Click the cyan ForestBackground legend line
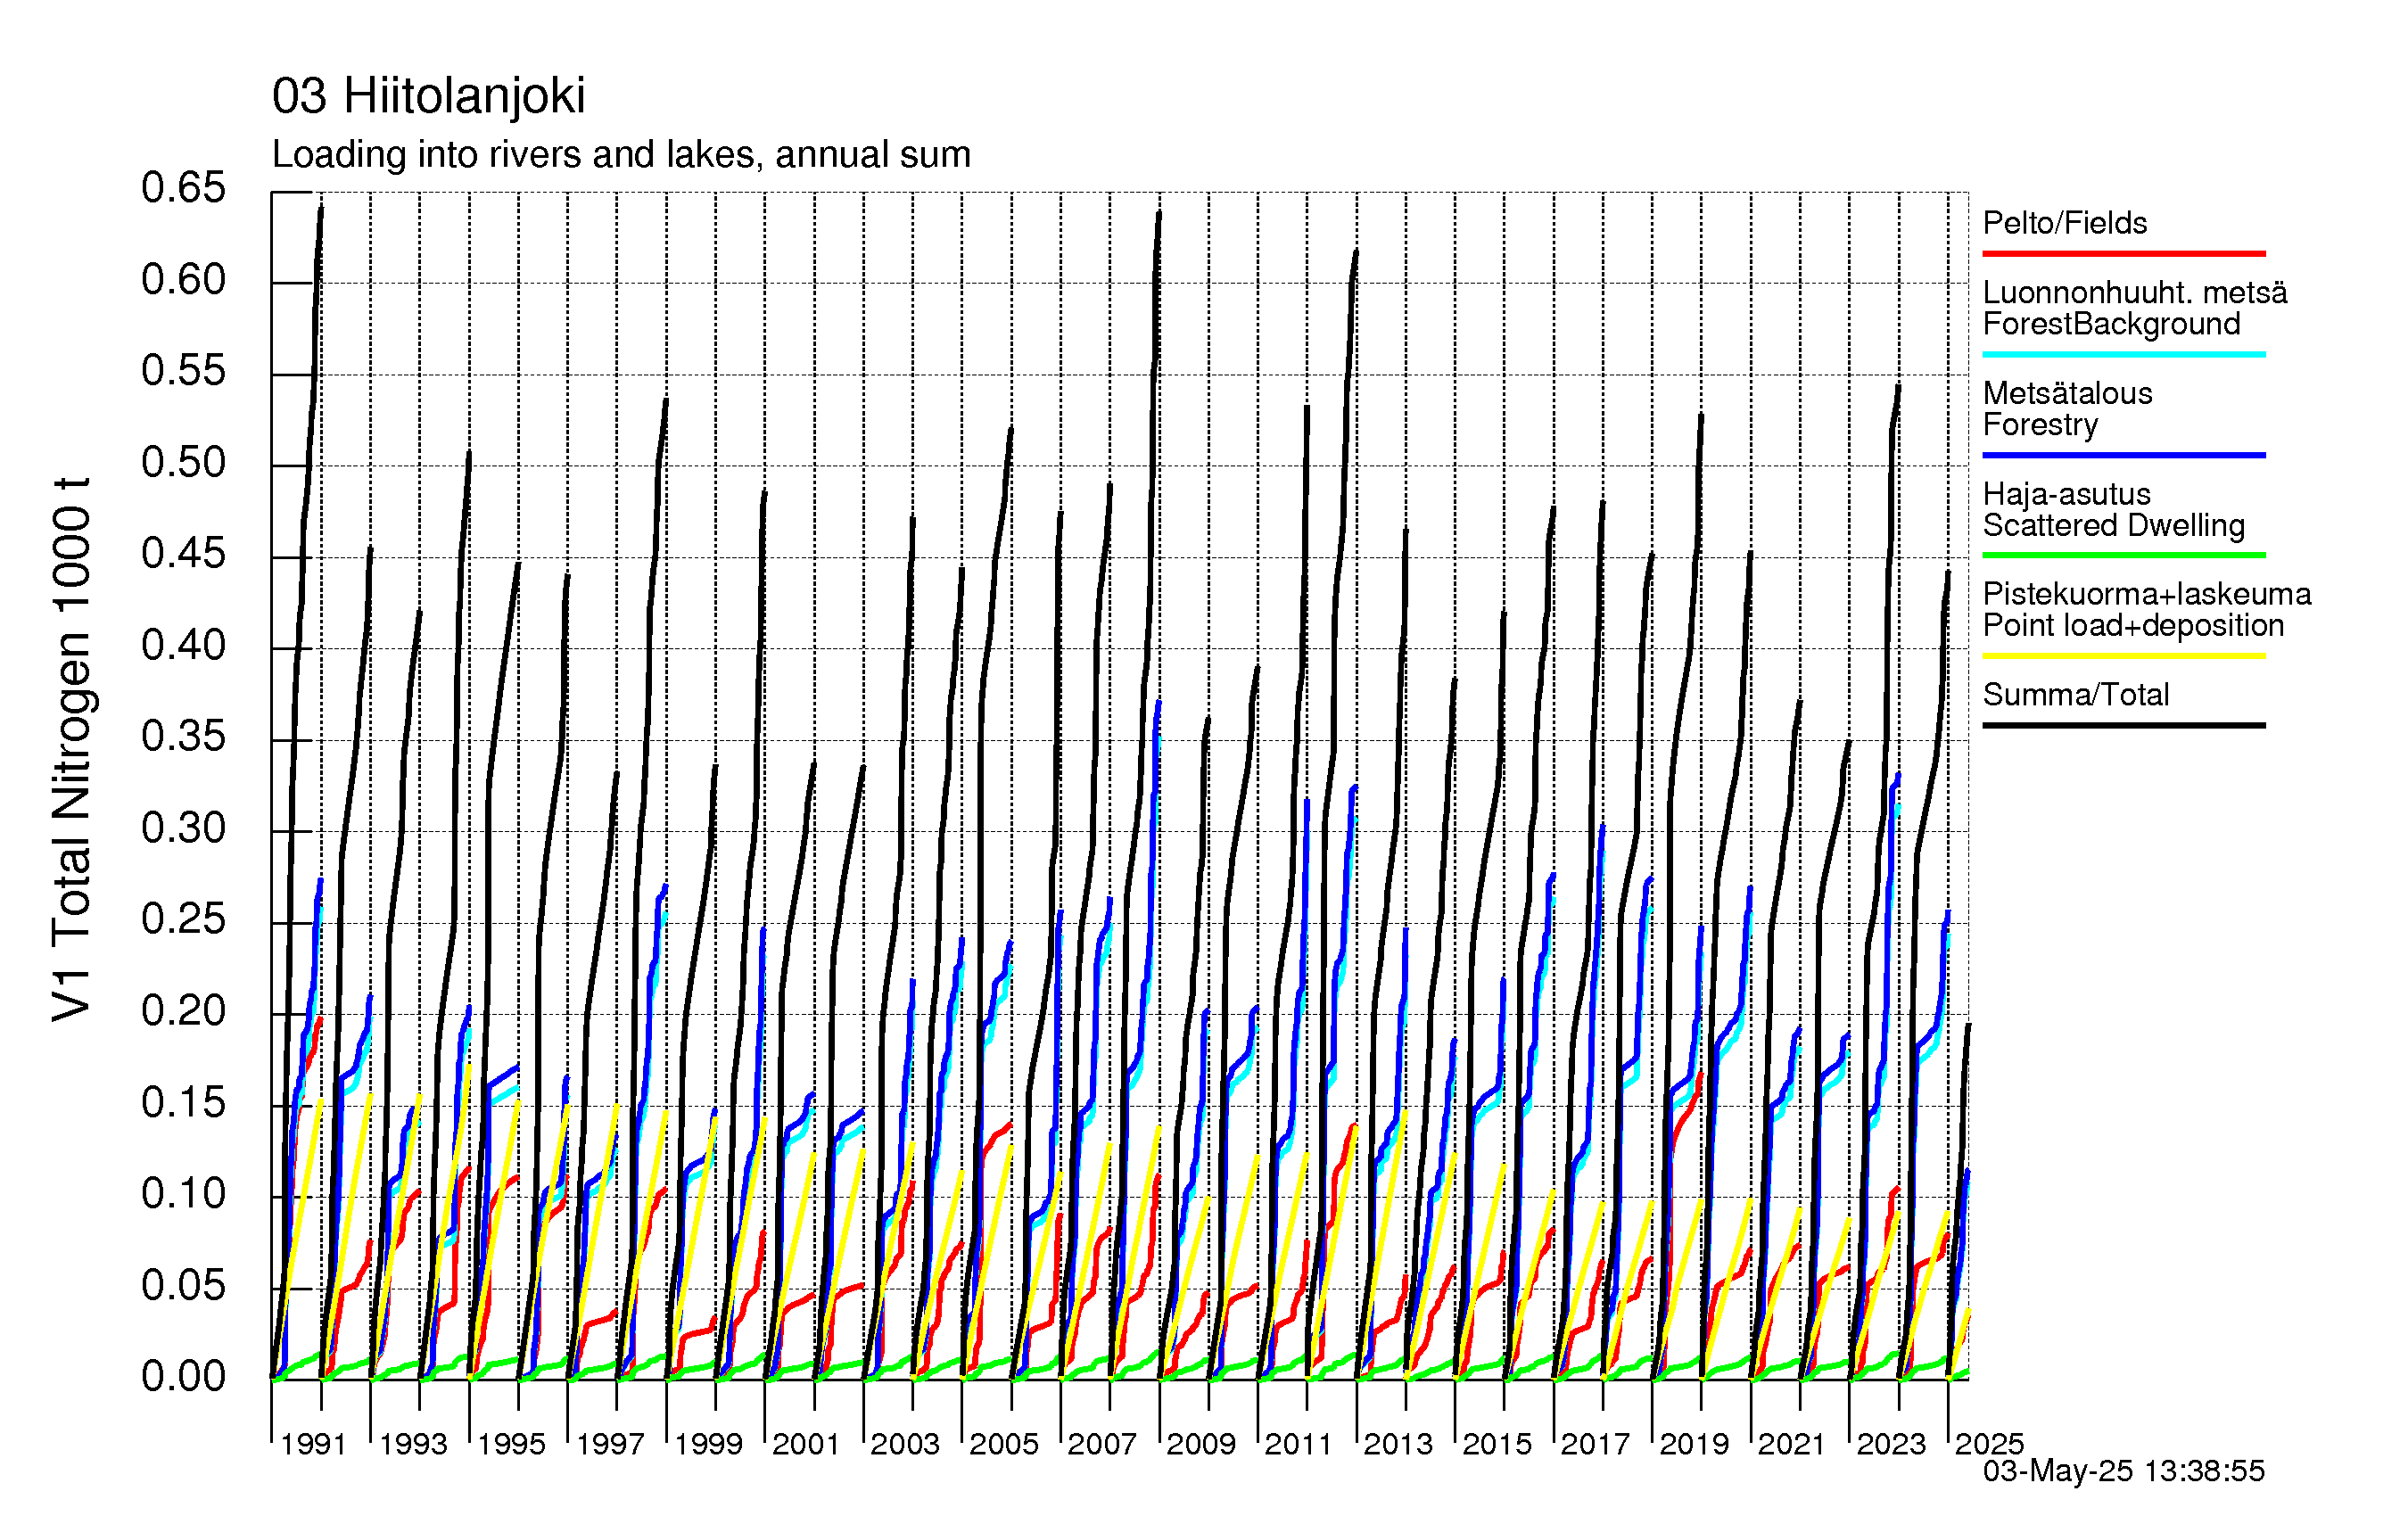The width and height of the screenshot is (2408, 1516). 2123,354
